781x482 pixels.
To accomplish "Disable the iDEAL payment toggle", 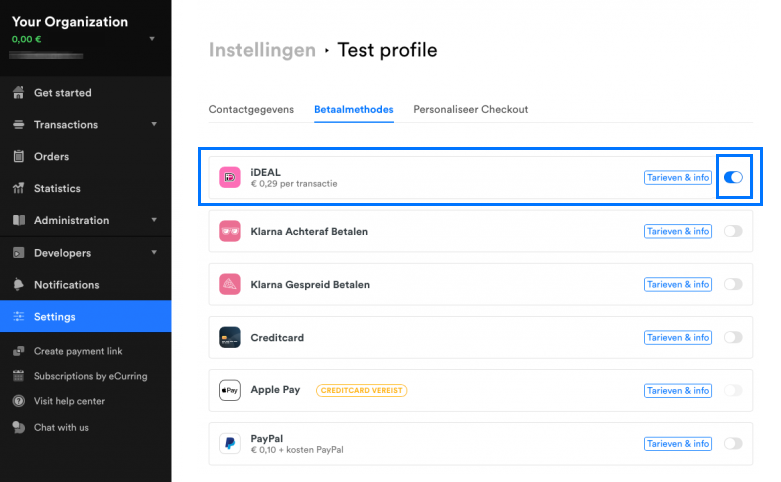I will click(x=733, y=177).
